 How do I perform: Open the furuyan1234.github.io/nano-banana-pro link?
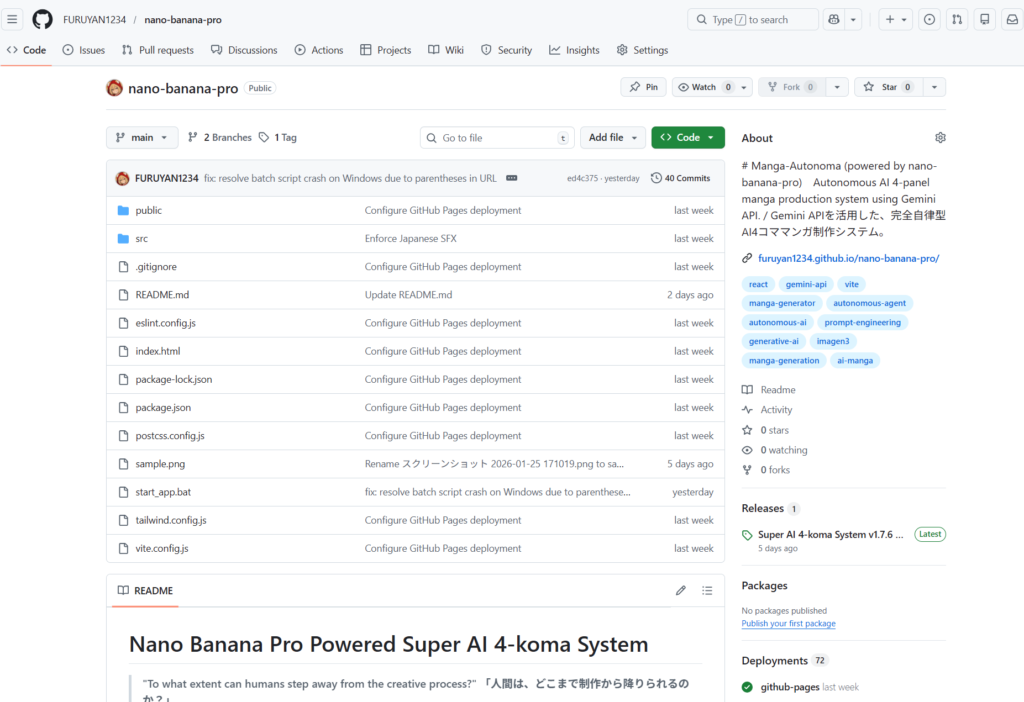[x=847, y=258]
